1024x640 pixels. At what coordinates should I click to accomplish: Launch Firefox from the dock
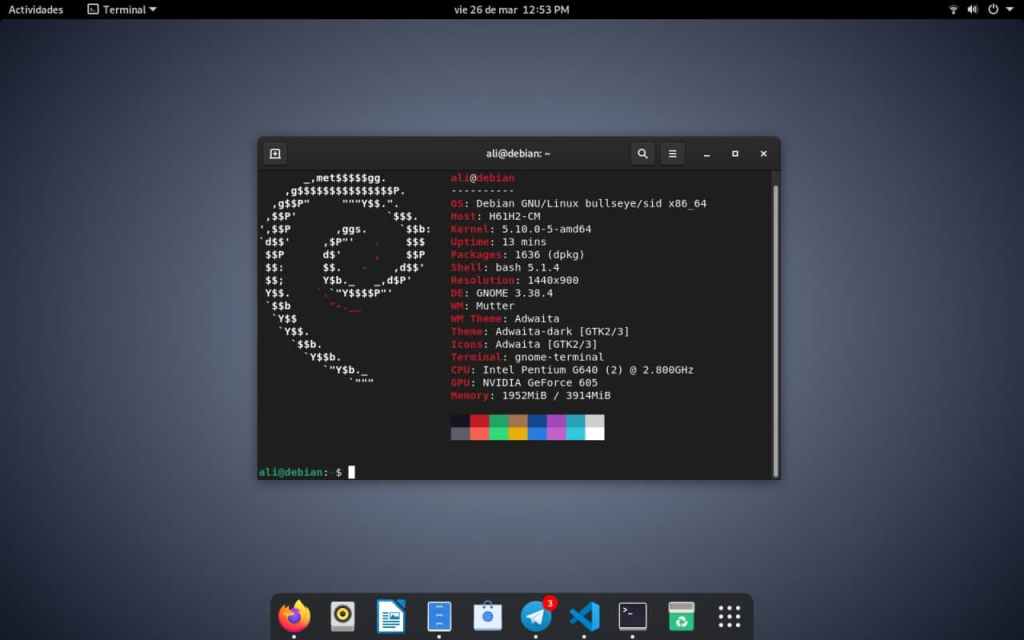click(x=294, y=615)
